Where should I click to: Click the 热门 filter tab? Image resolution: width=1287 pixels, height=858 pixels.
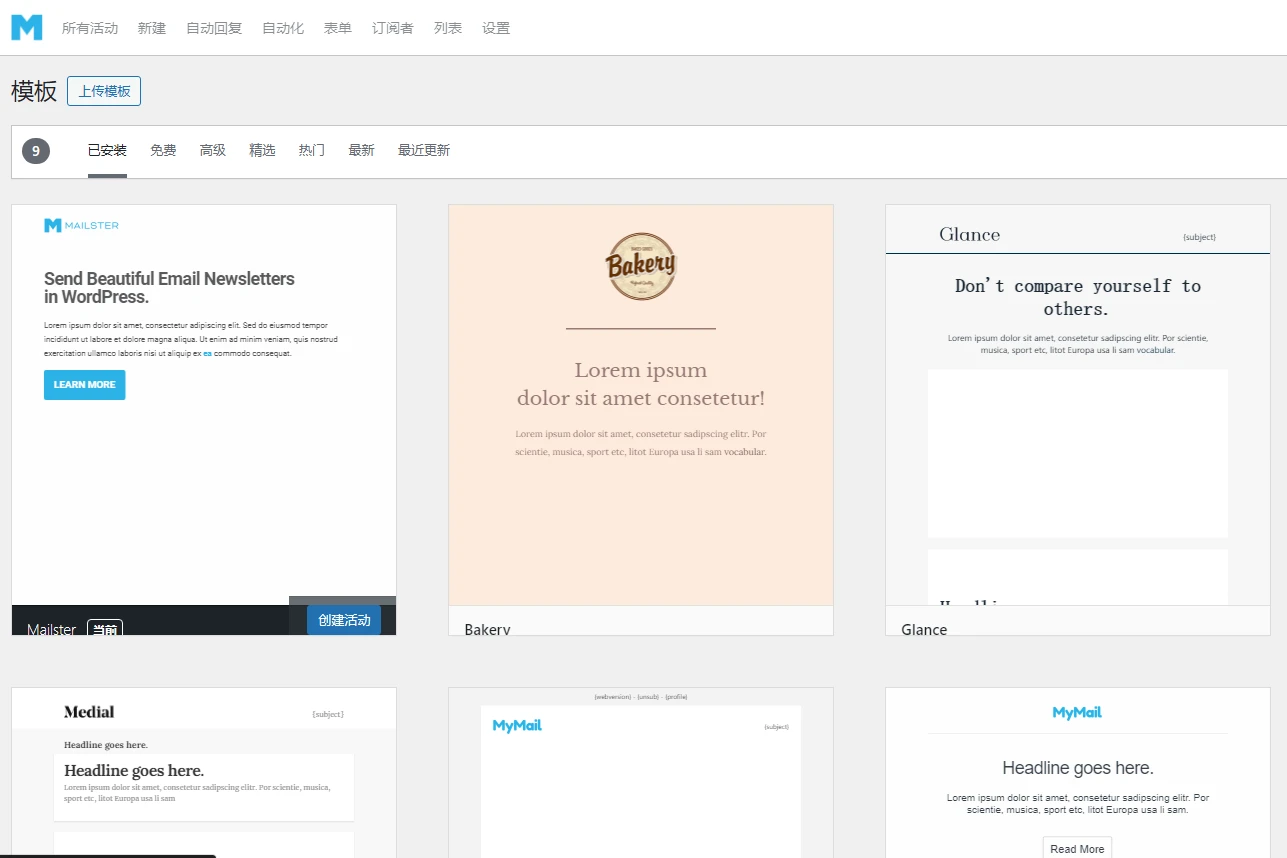311,150
